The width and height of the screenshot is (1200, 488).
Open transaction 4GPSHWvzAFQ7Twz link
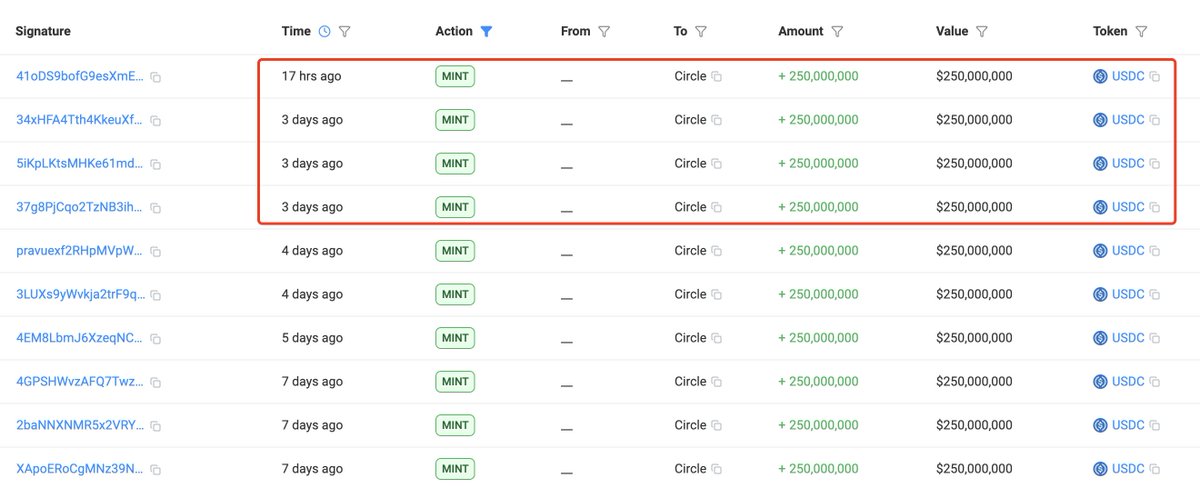tap(80, 382)
